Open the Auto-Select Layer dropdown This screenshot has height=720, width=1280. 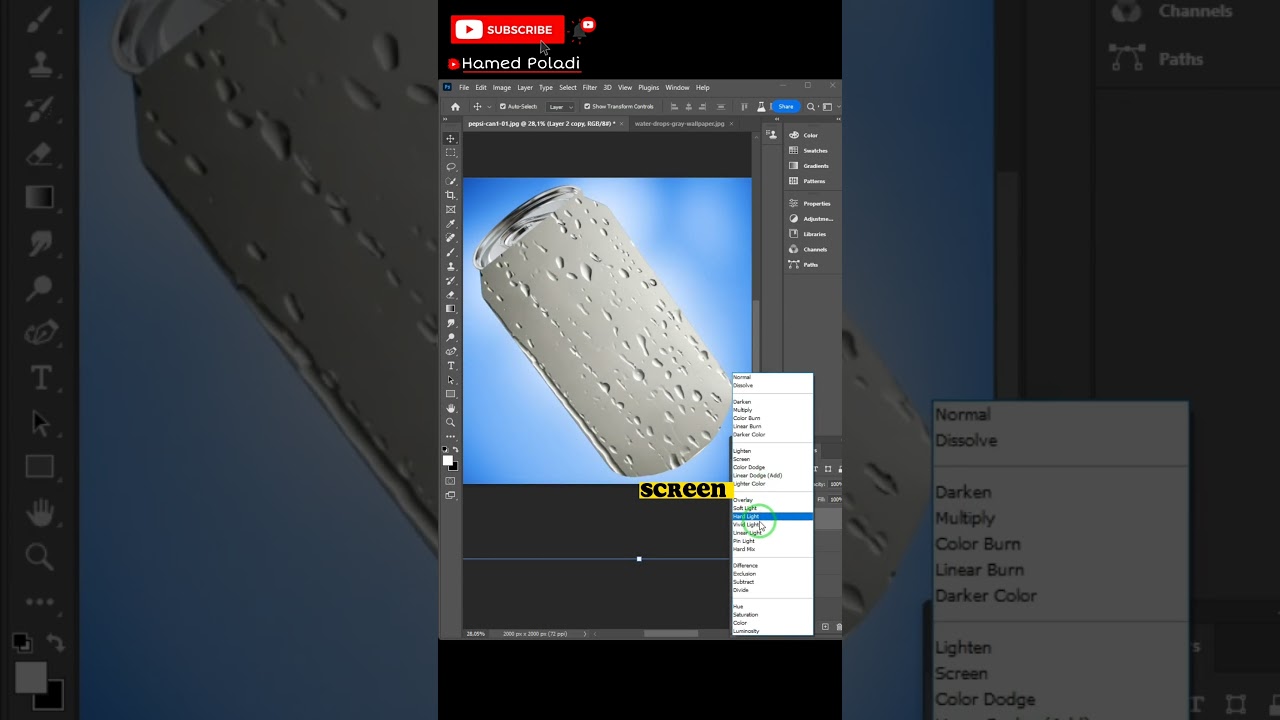click(x=561, y=106)
